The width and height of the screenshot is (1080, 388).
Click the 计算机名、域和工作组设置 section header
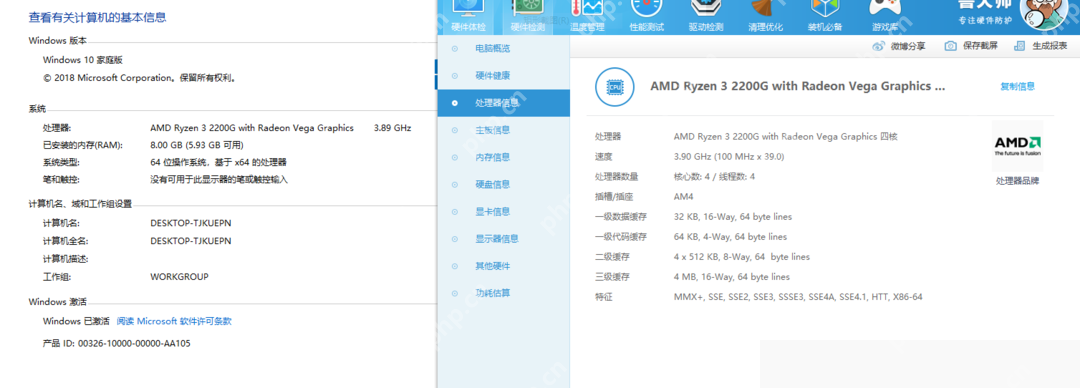point(80,204)
